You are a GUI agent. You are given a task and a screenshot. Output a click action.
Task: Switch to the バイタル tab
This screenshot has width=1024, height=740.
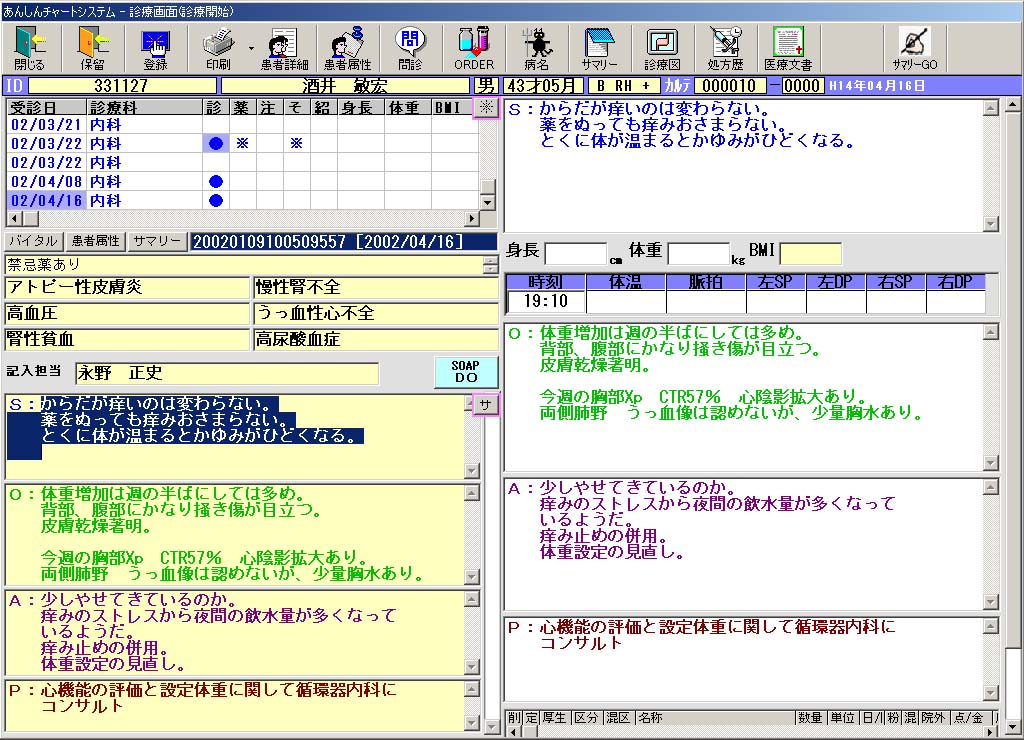coord(33,241)
